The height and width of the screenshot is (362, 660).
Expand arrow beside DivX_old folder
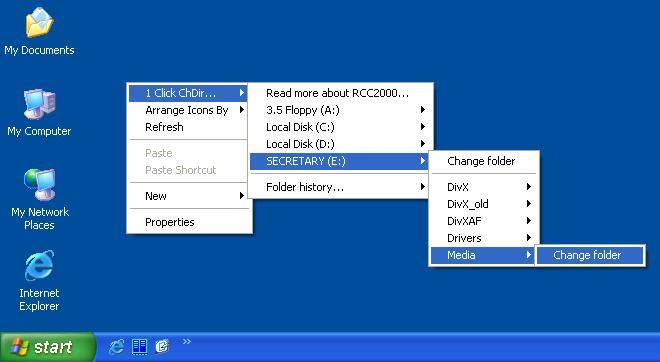[529, 204]
